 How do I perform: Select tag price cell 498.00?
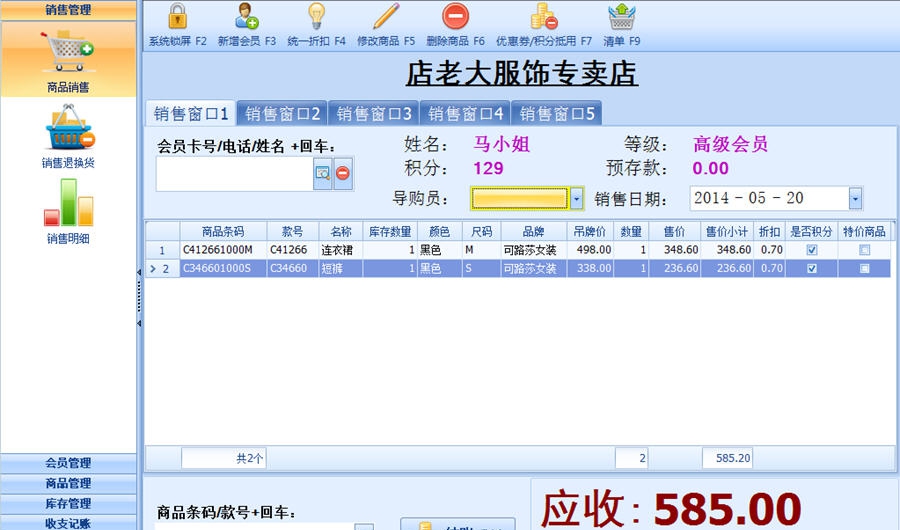[x=590, y=250]
